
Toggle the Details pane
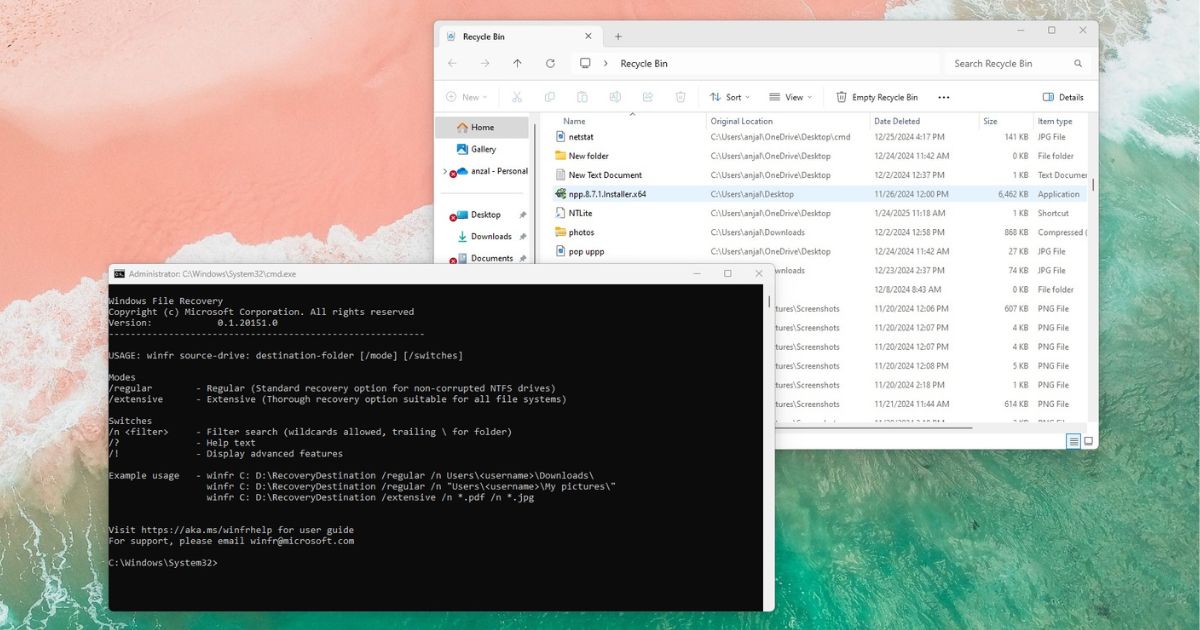tap(1062, 97)
